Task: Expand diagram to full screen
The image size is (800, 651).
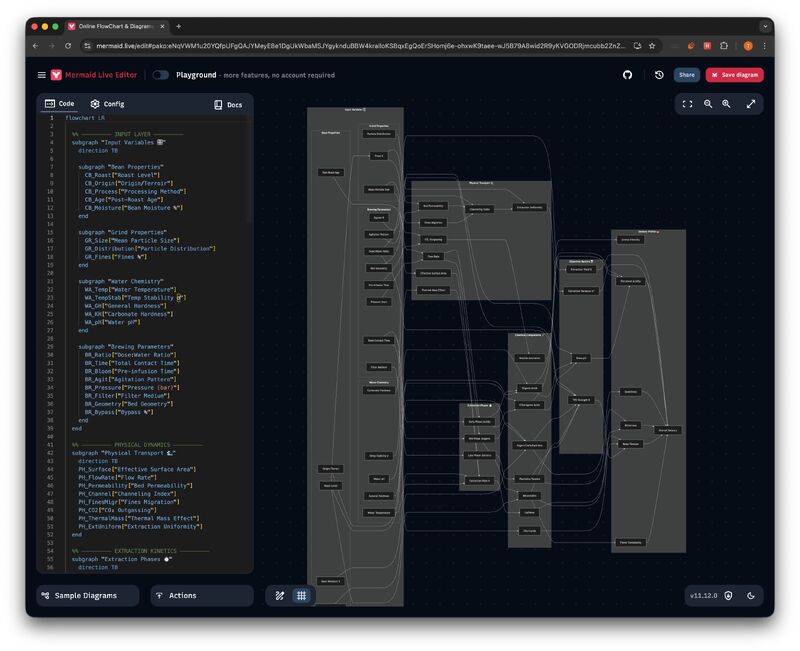Action: (751, 104)
